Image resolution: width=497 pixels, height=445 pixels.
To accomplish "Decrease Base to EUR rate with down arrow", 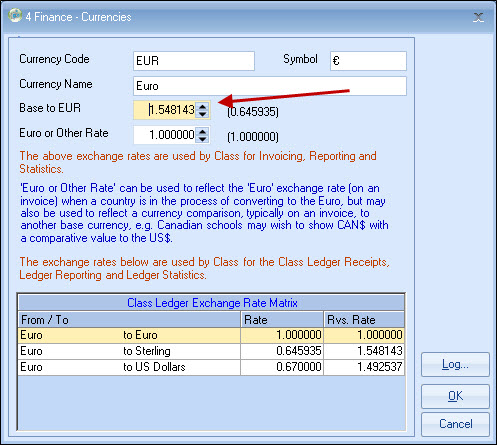I will pyautogui.click(x=202, y=114).
